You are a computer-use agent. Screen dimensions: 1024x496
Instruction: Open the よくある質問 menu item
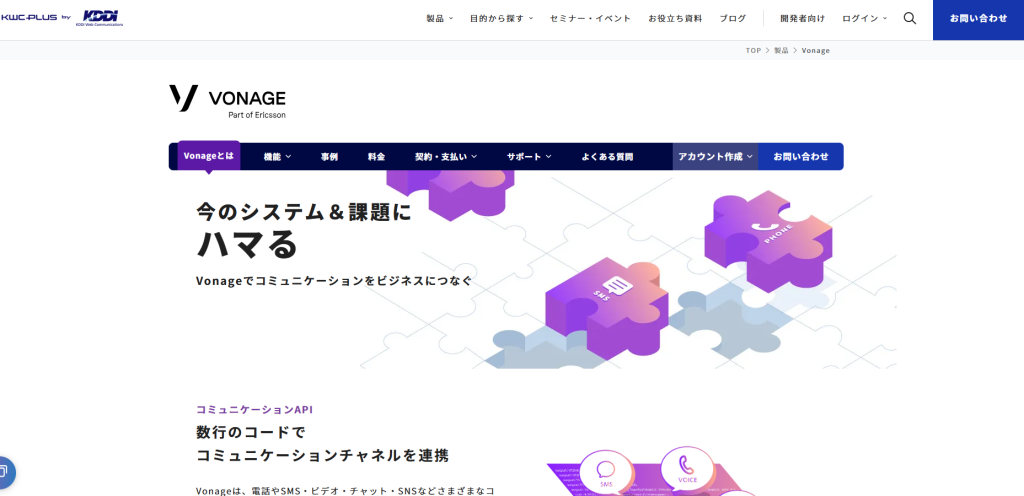tap(607, 157)
